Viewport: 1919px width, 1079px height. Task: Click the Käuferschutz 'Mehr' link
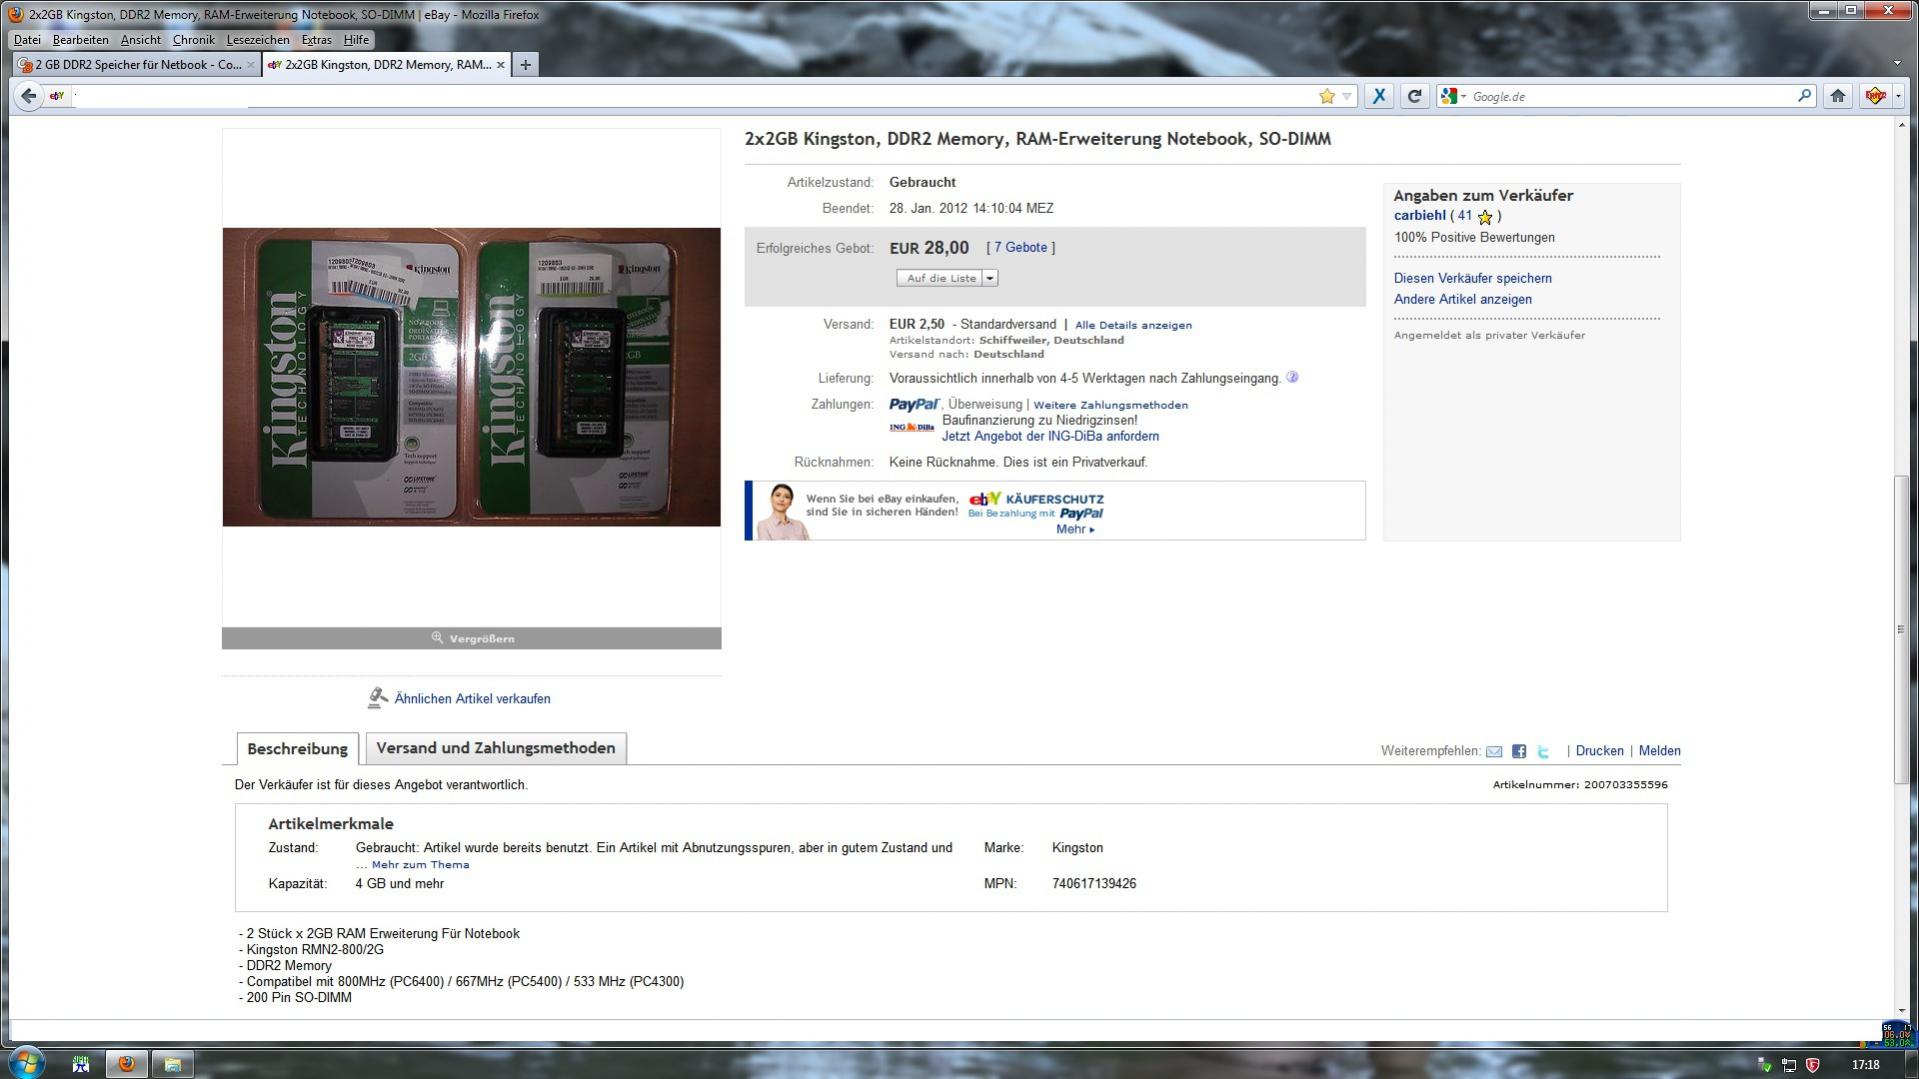tap(1075, 529)
